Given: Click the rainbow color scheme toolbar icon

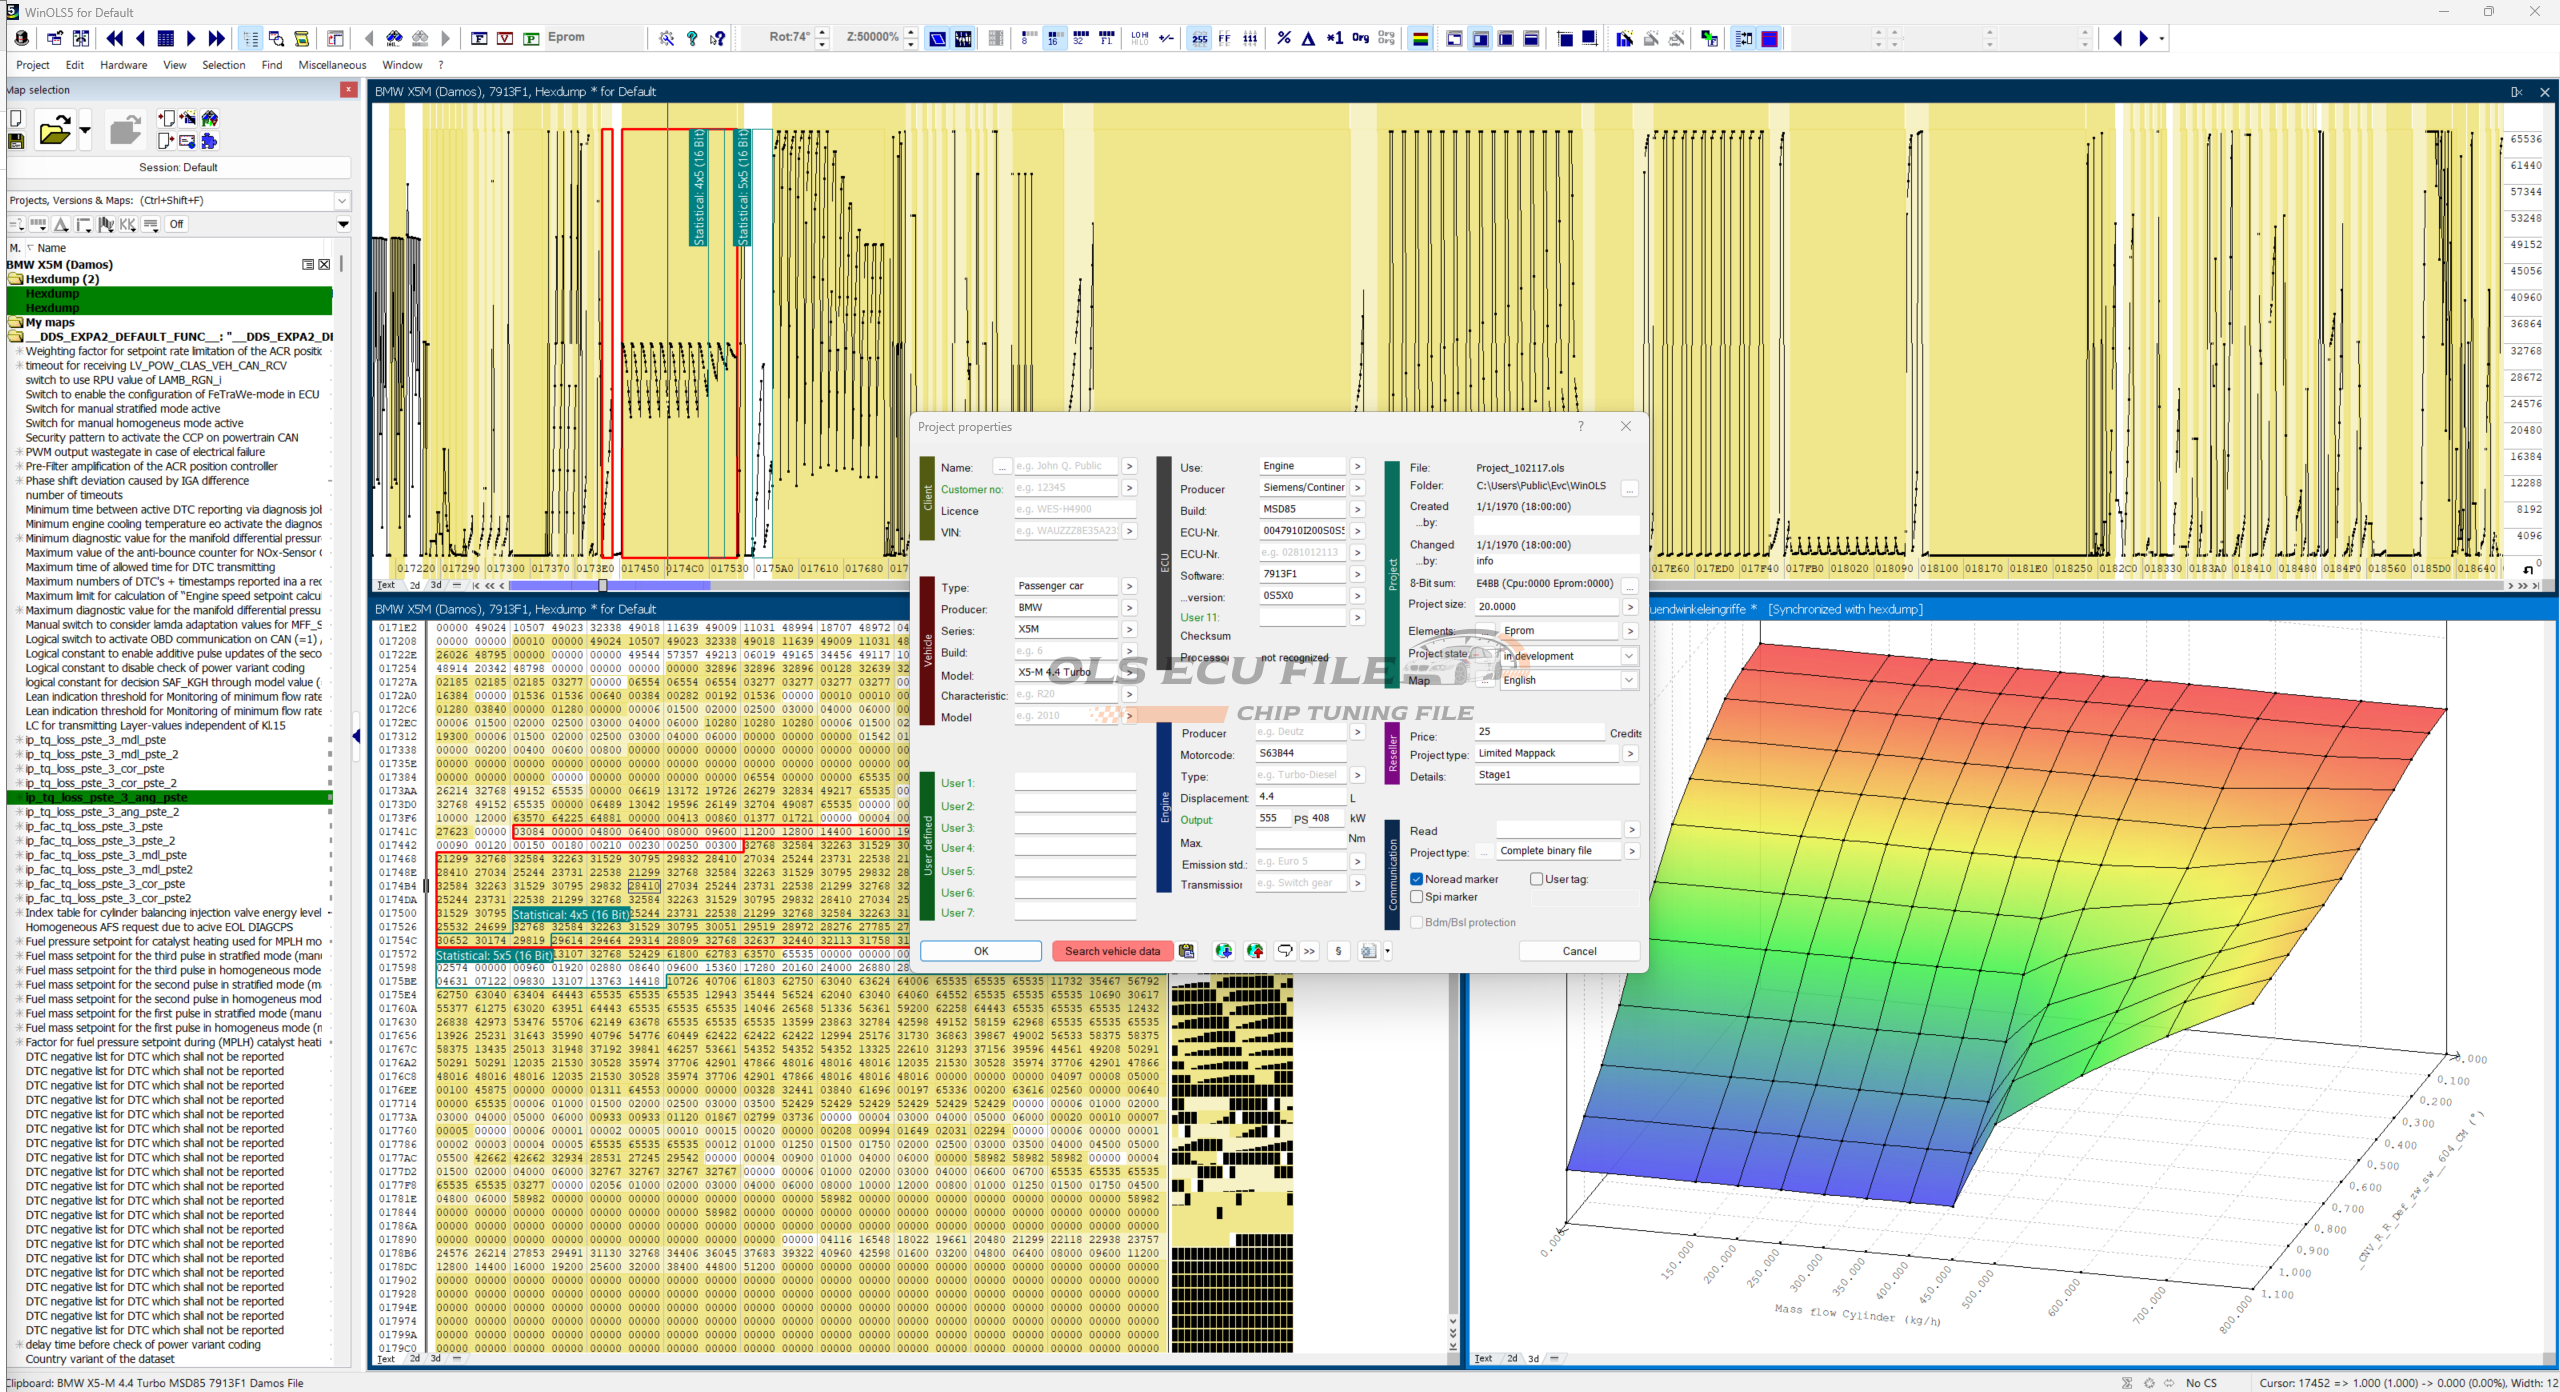Looking at the screenshot, I should coord(1419,39).
